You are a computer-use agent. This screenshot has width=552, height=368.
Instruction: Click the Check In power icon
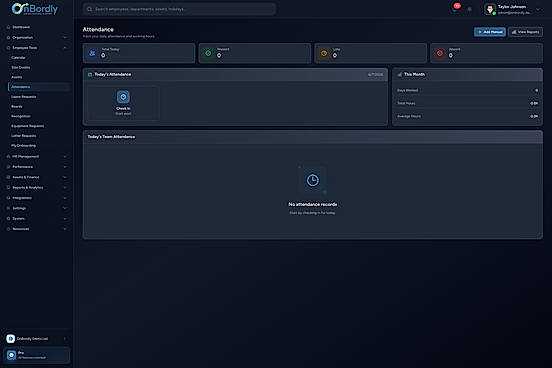123,97
